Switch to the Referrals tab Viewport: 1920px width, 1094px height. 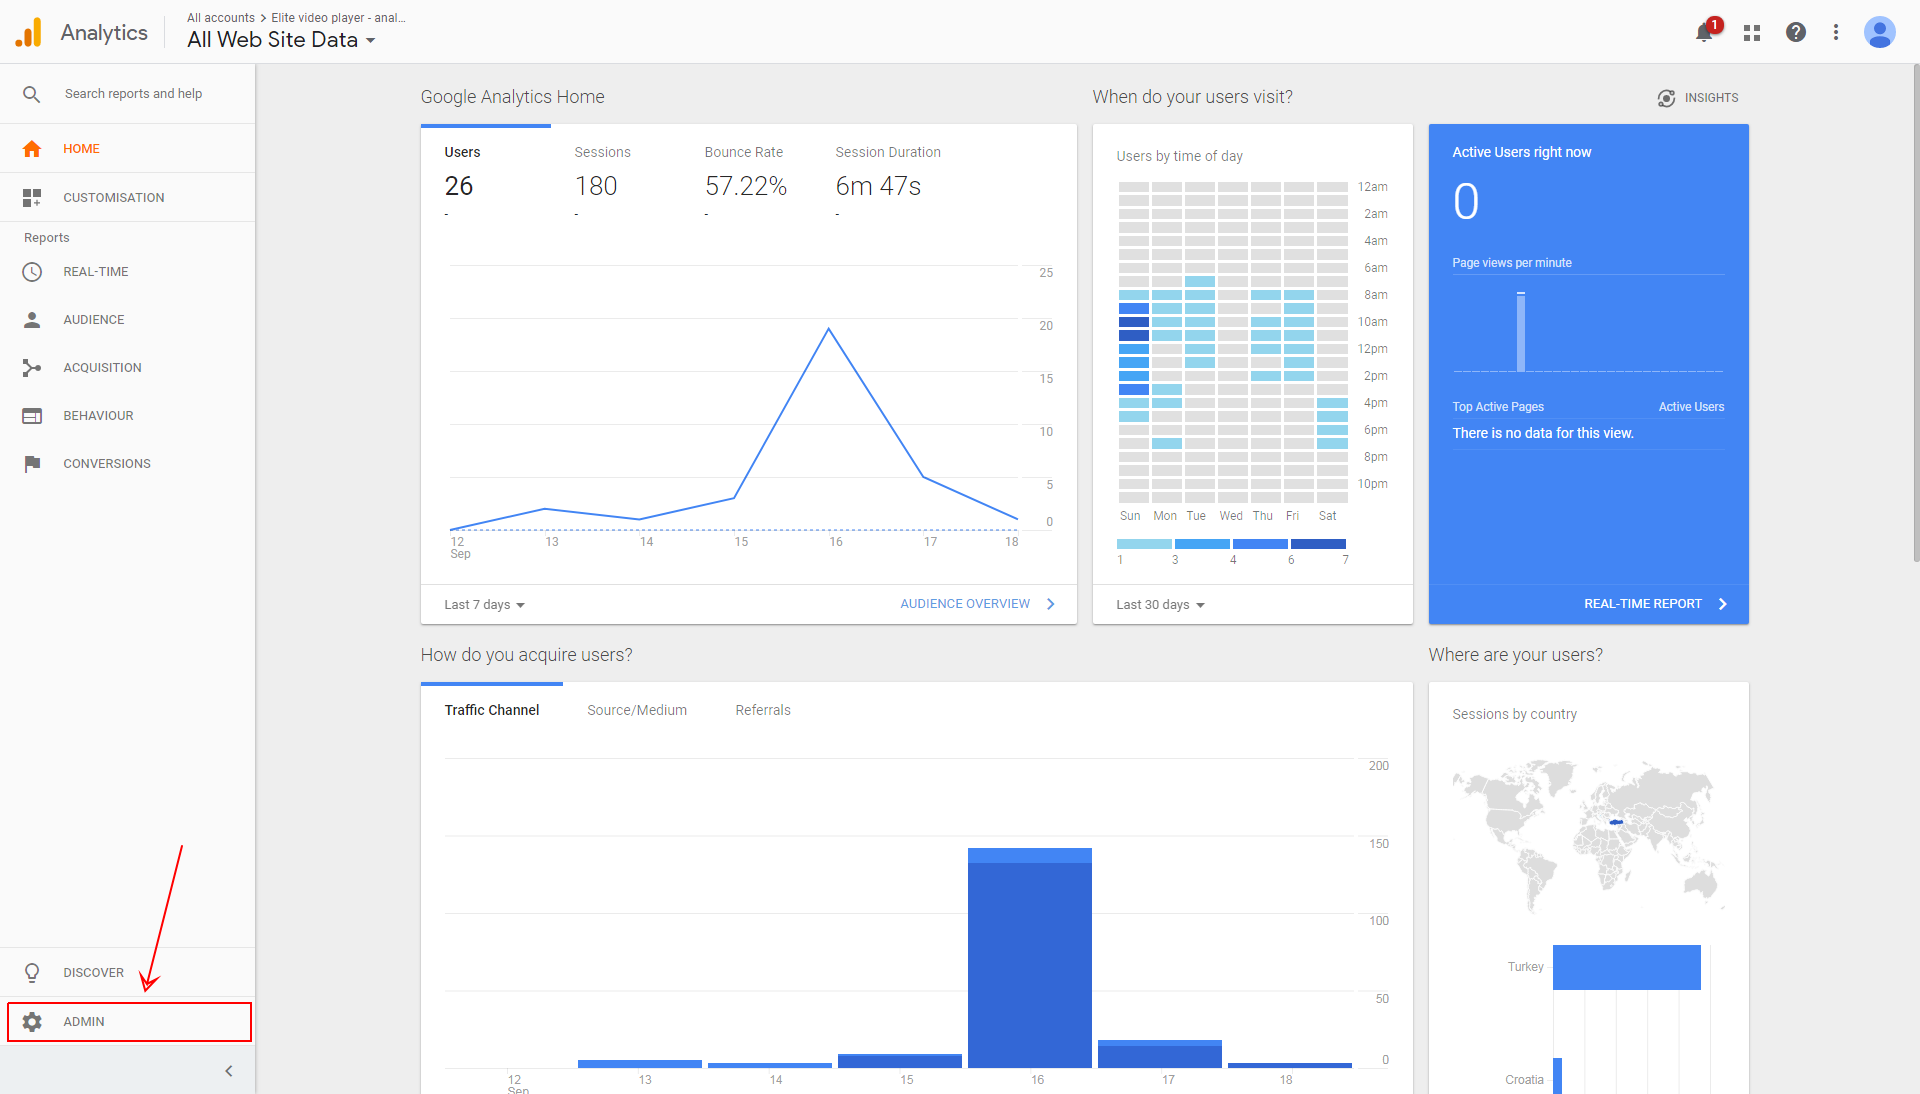coord(763,710)
